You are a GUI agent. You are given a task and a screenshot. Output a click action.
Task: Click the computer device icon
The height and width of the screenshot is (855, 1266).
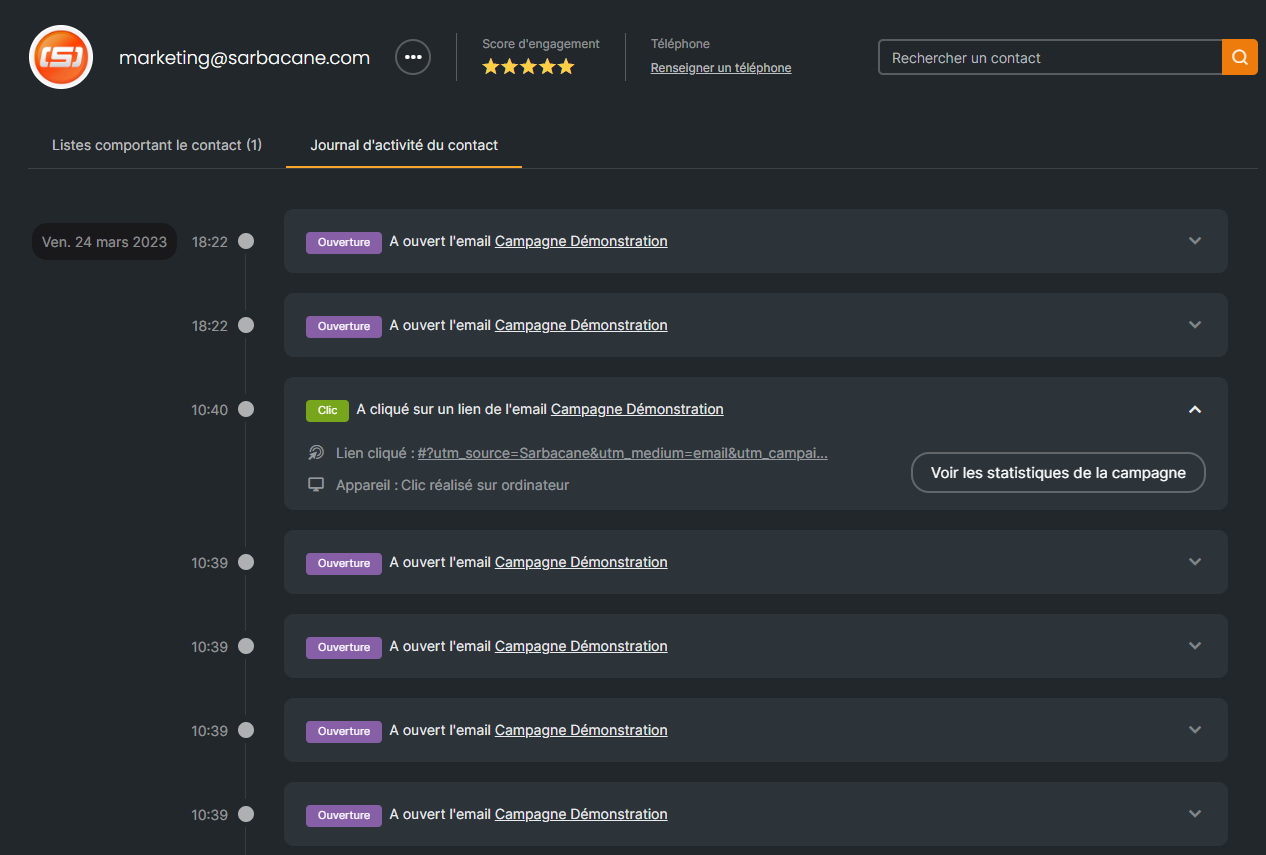(x=316, y=485)
